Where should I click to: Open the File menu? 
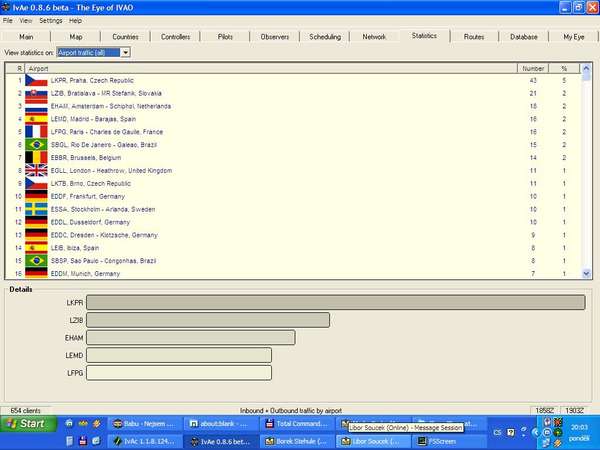(x=8, y=21)
